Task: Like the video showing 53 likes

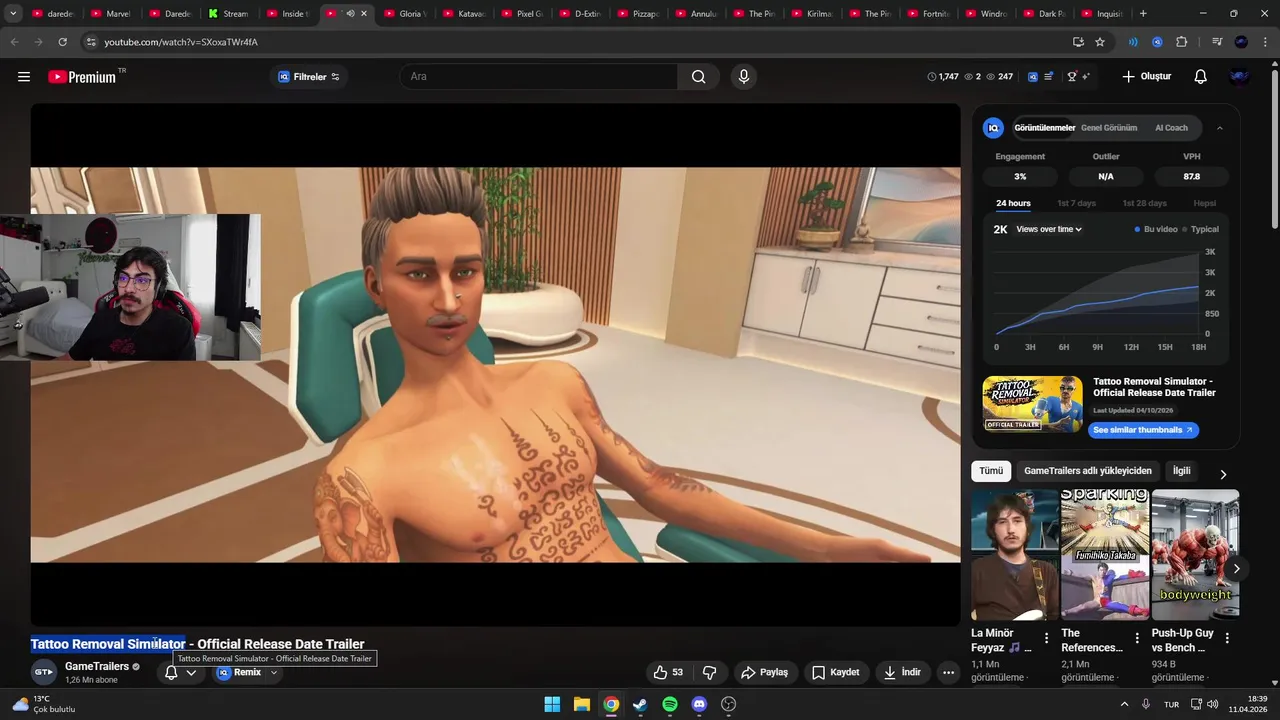Action: 668,673
